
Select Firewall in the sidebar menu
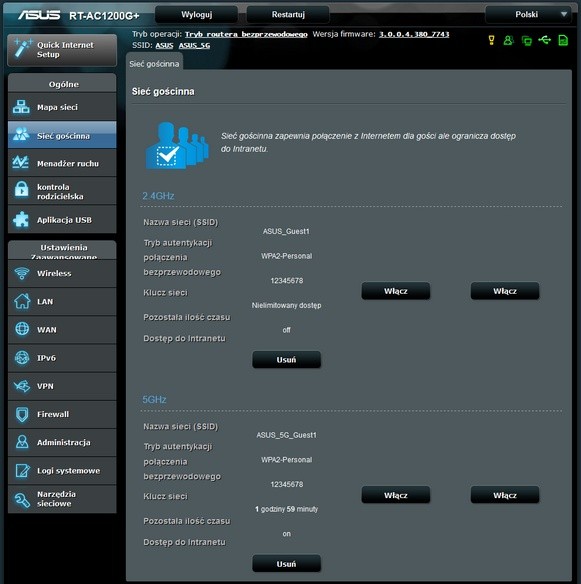(x=62, y=414)
